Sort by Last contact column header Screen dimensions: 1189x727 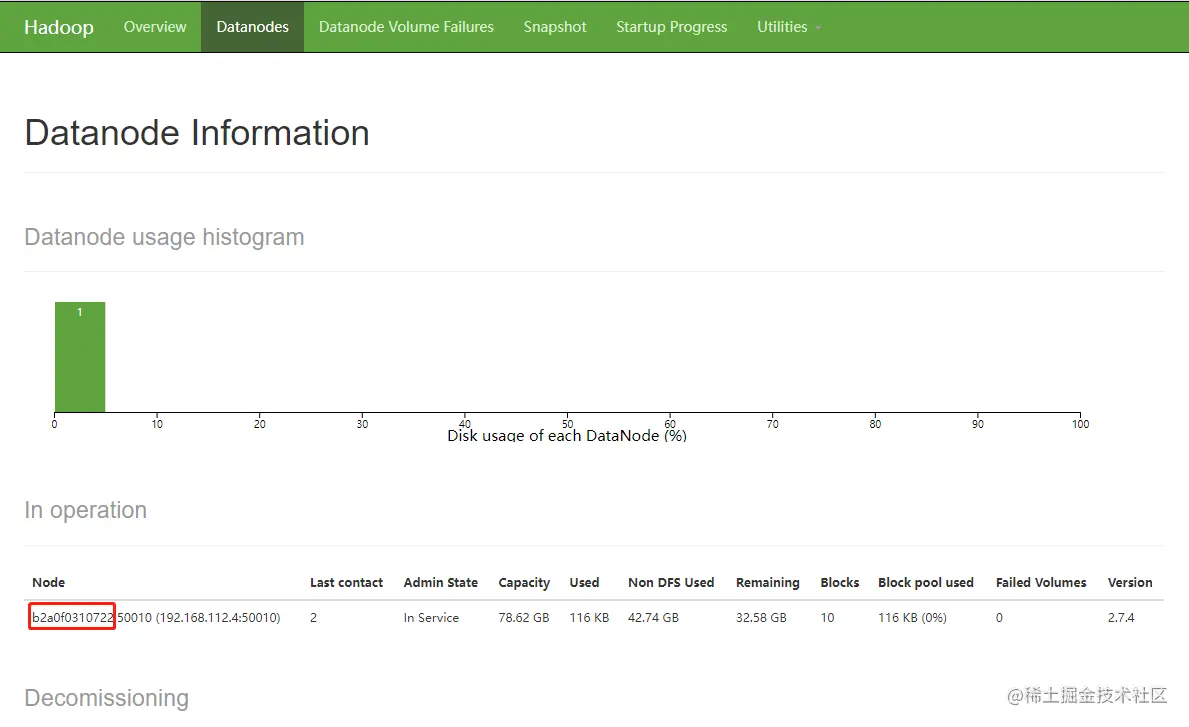click(x=347, y=582)
